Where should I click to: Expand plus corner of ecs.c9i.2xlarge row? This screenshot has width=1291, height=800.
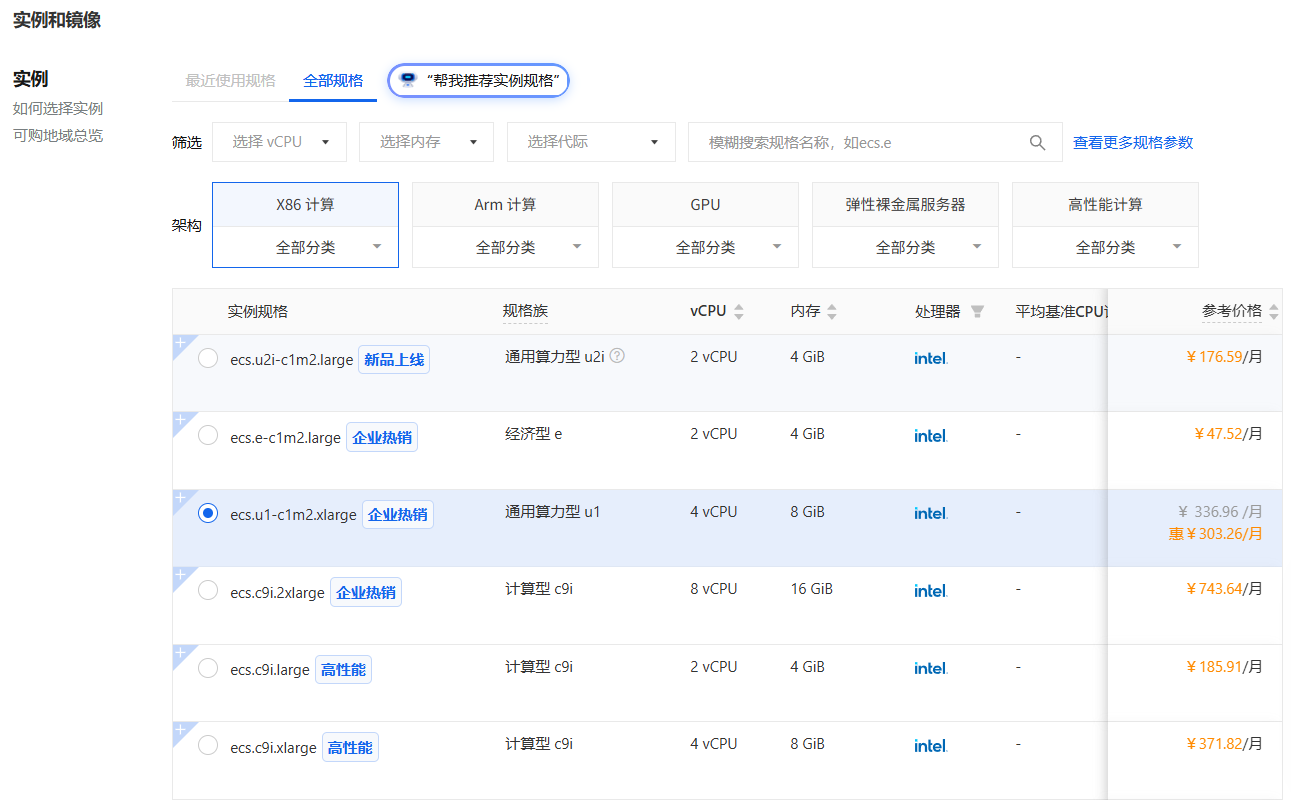pos(181,575)
